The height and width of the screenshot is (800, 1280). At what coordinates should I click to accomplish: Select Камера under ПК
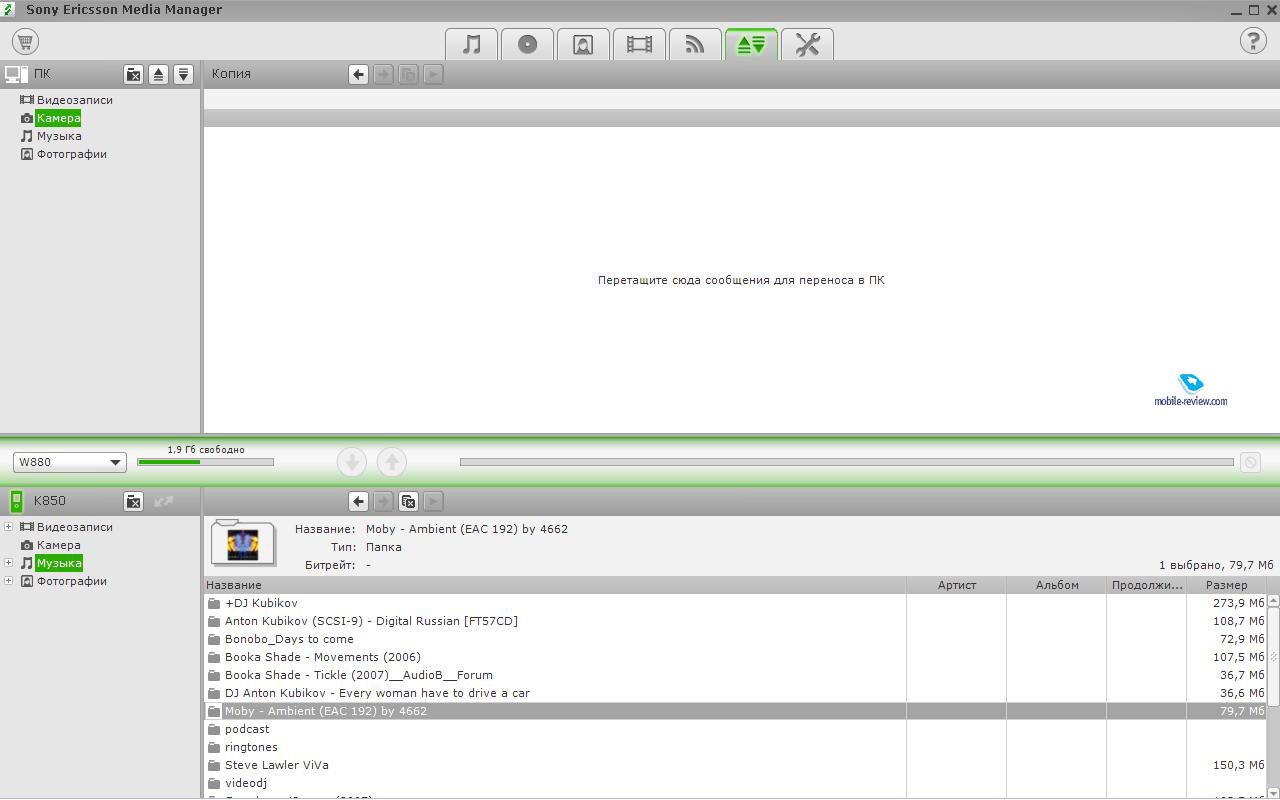tap(58, 118)
